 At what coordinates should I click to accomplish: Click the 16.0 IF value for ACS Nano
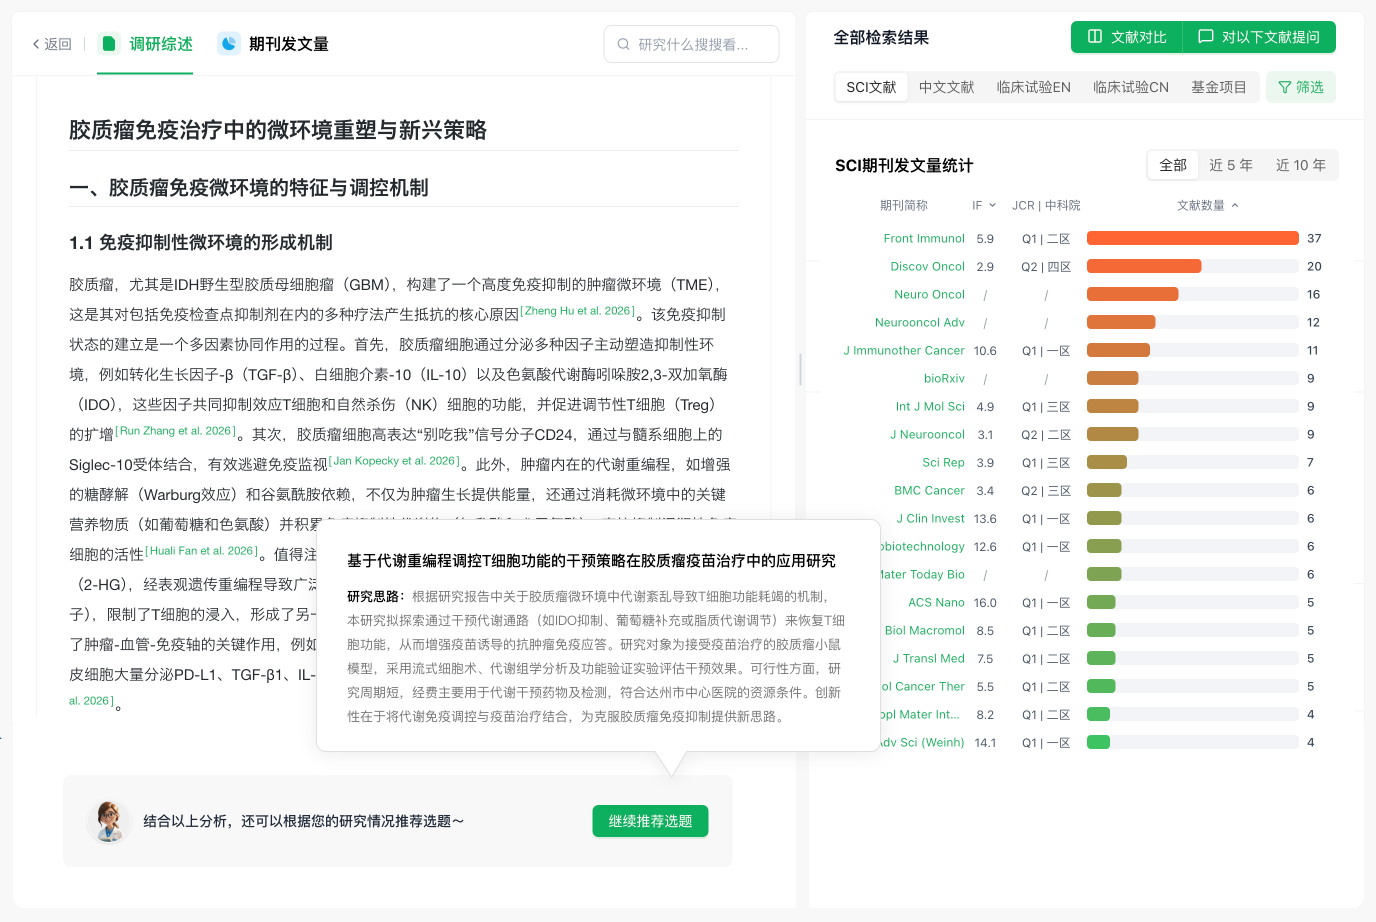[x=985, y=602]
